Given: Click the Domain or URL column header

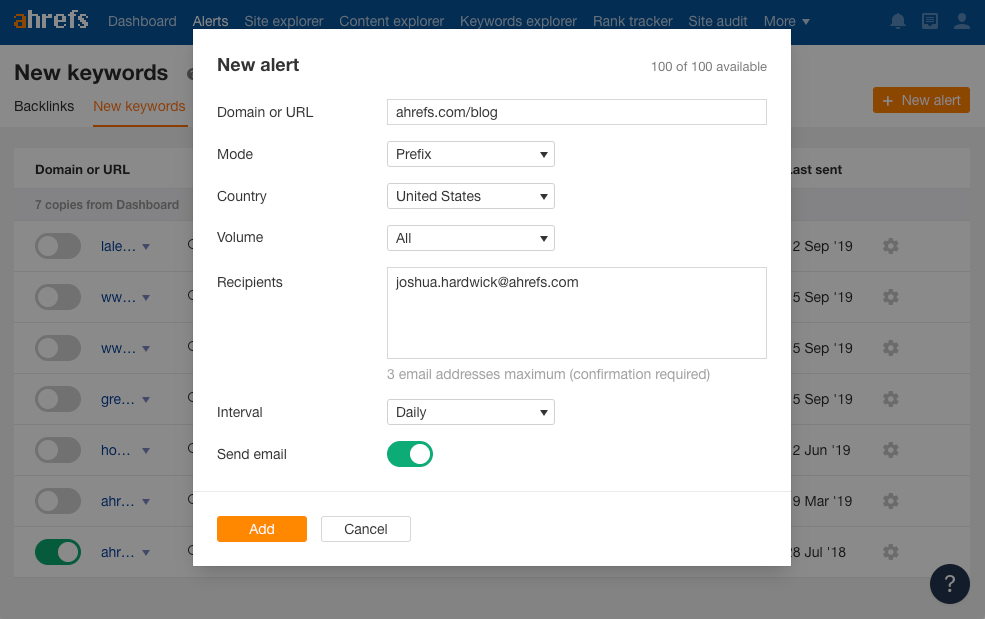Looking at the screenshot, I should pos(82,170).
